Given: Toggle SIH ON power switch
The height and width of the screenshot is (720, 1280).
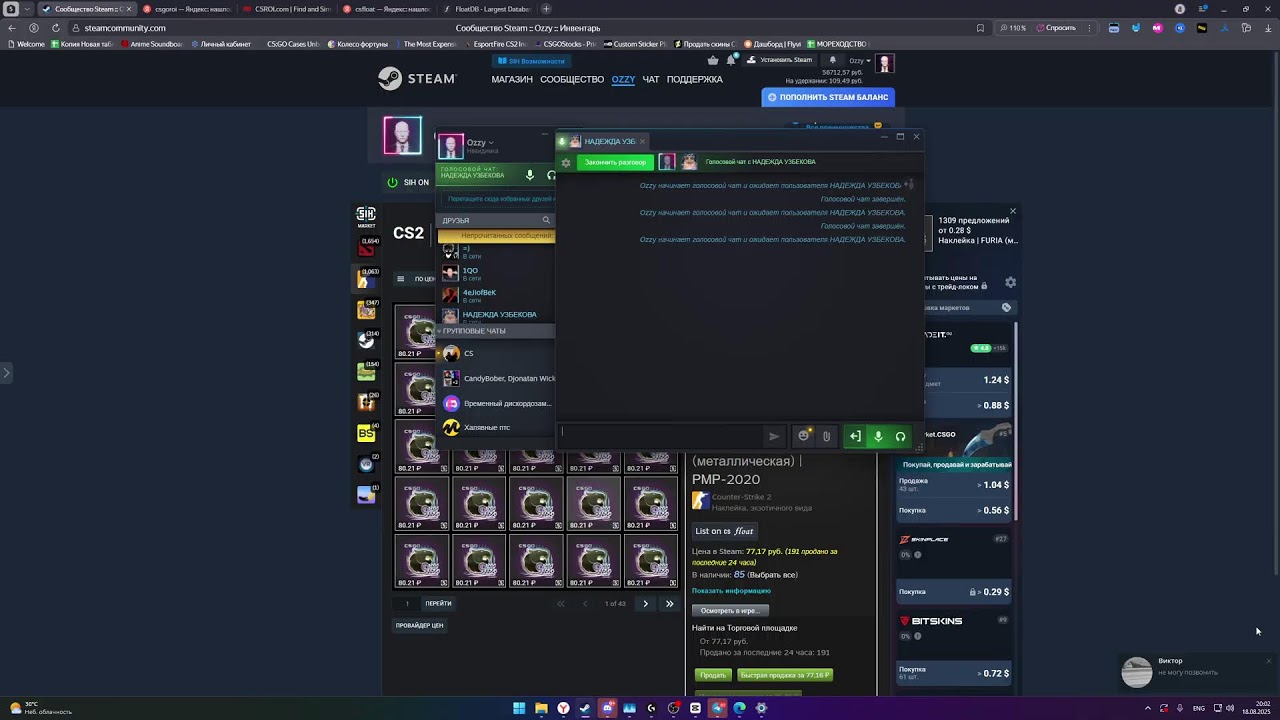Looking at the screenshot, I should (x=392, y=182).
